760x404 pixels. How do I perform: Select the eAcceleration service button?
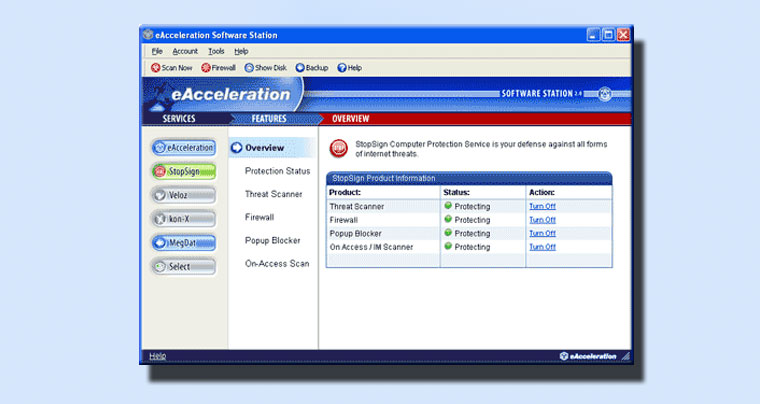click(184, 148)
